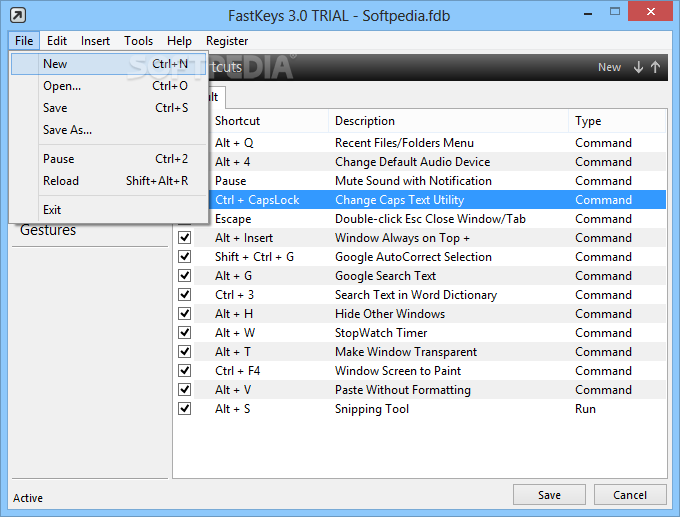
Task: Toggle the Alt + W checkbox
Action: [184, 333]
